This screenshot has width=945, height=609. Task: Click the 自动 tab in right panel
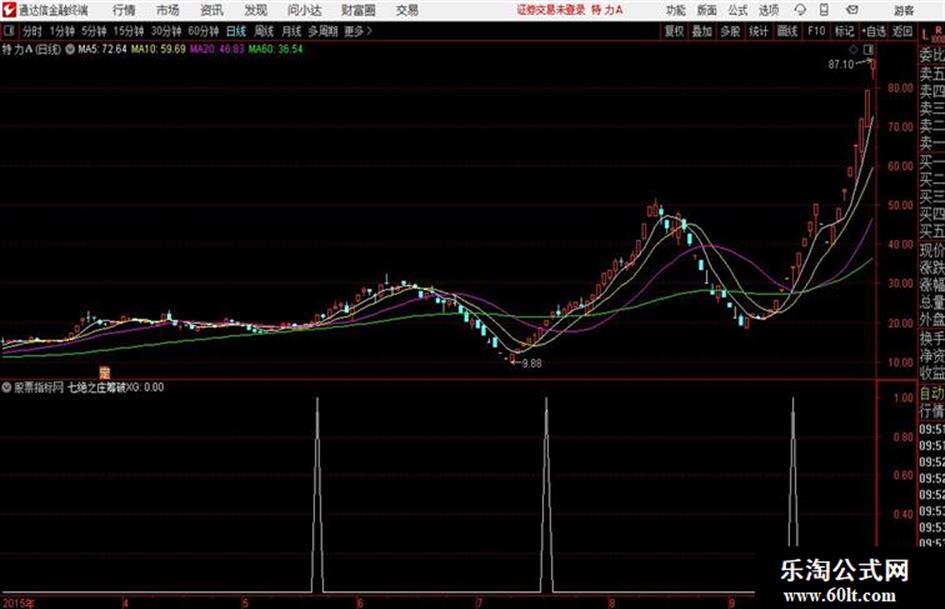click(x=932, y=394)
